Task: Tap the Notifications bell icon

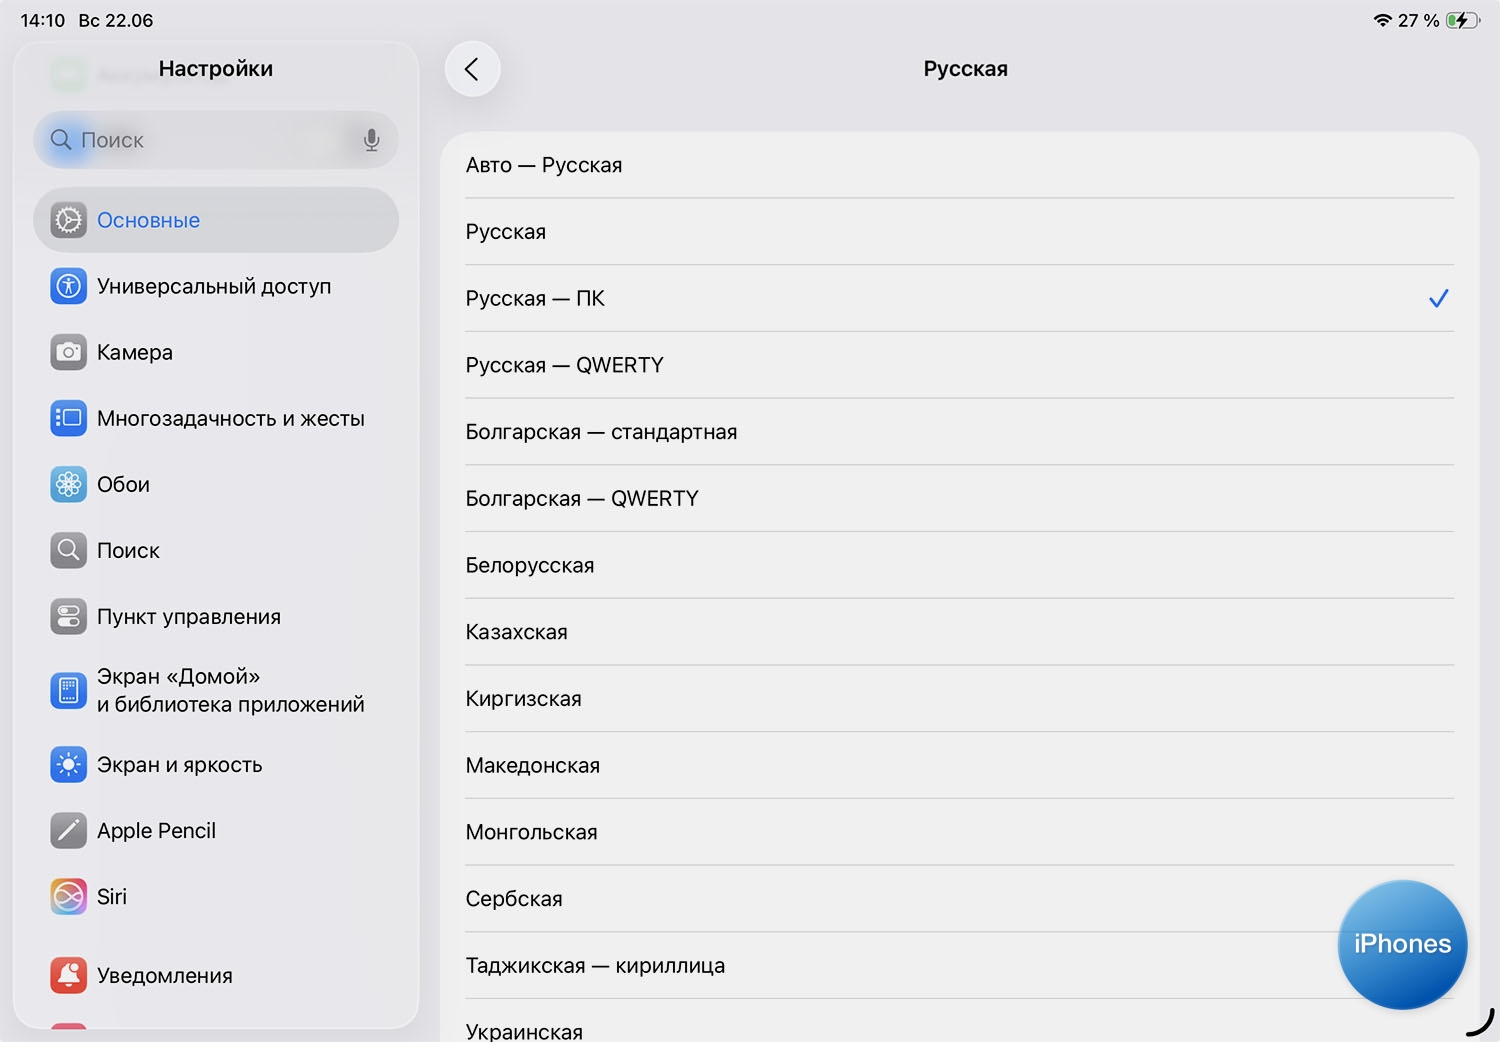Action: [x=68, y=975]
